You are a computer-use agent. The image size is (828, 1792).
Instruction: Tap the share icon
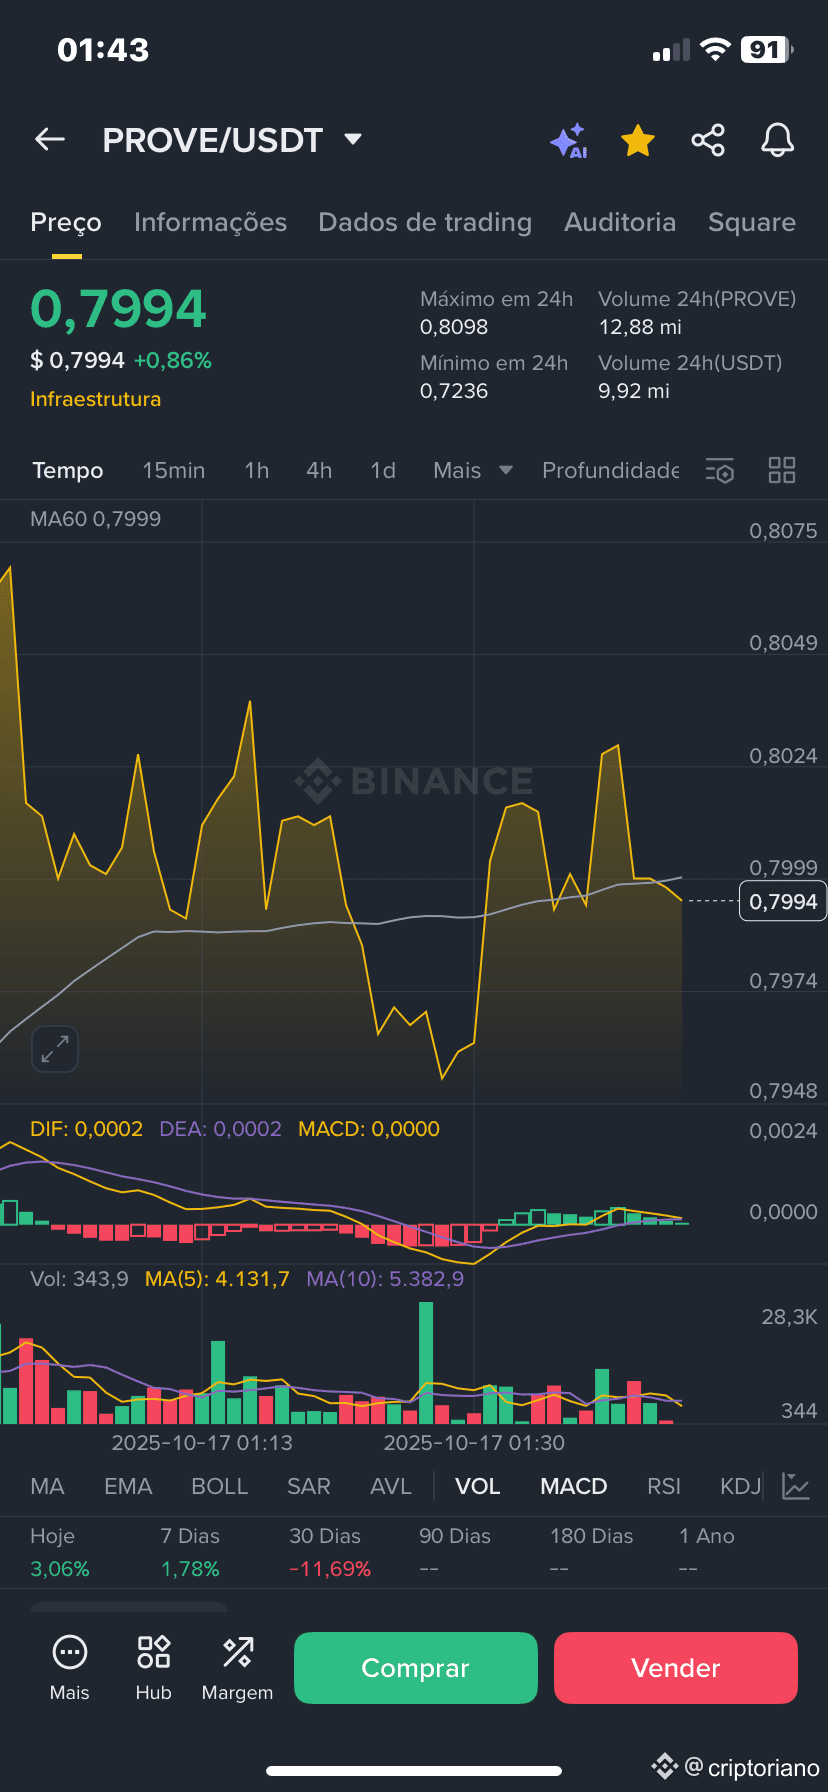click(x=708, y=140)
